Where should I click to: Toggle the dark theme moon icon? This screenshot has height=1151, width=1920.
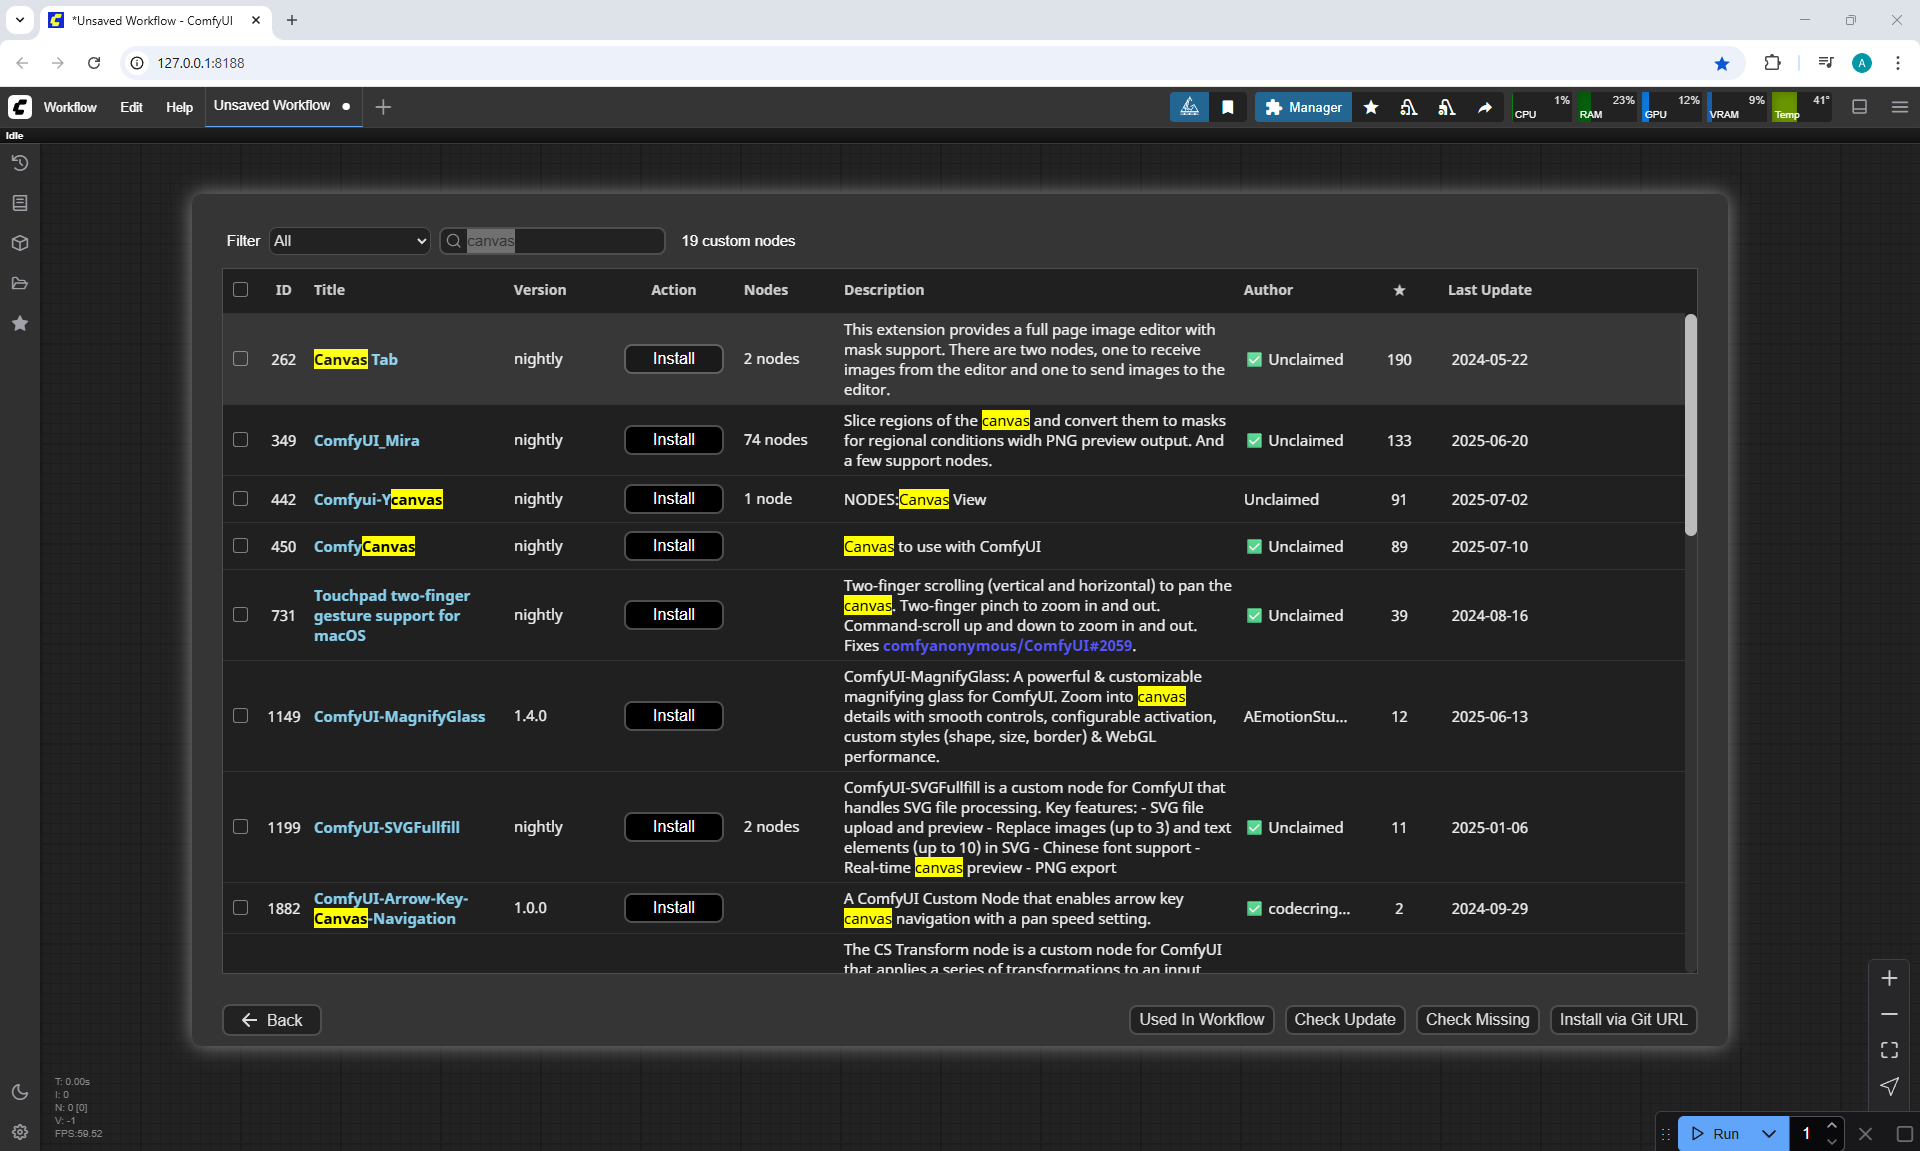(19, 1092)
